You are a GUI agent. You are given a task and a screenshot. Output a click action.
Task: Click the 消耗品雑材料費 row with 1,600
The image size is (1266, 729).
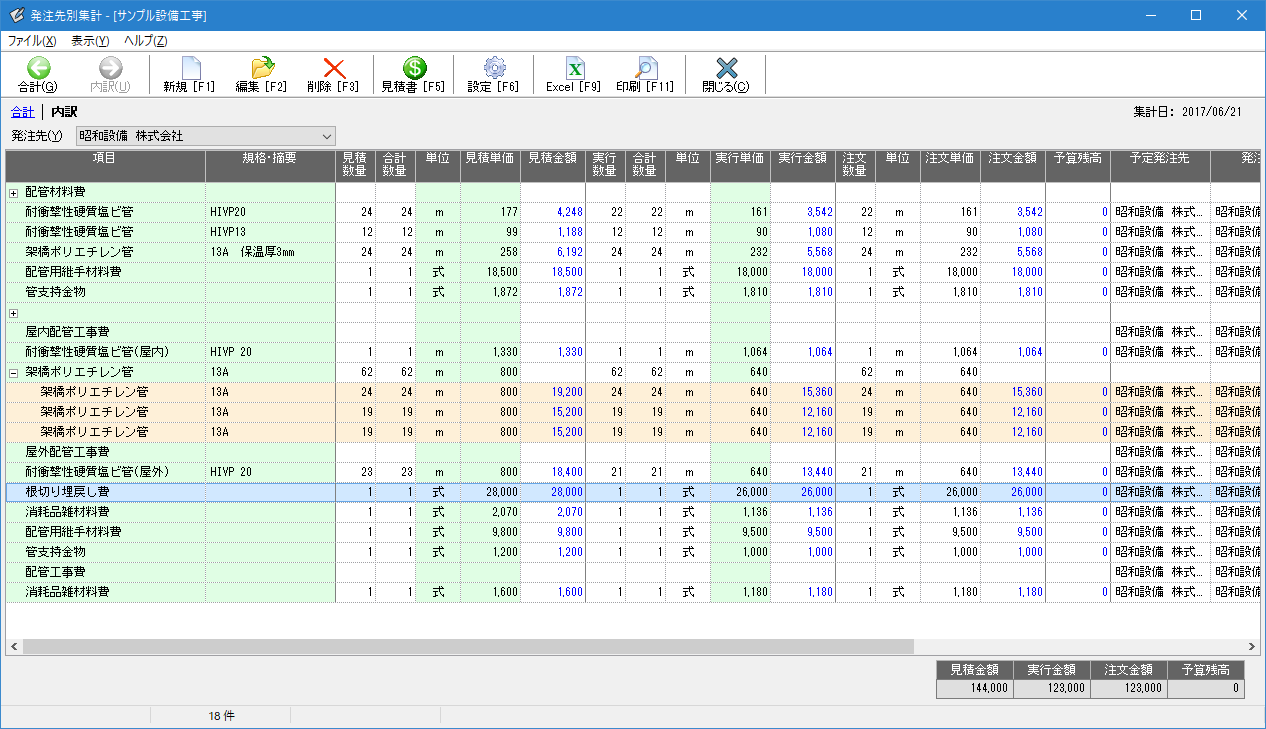click(x=632, y=592)
